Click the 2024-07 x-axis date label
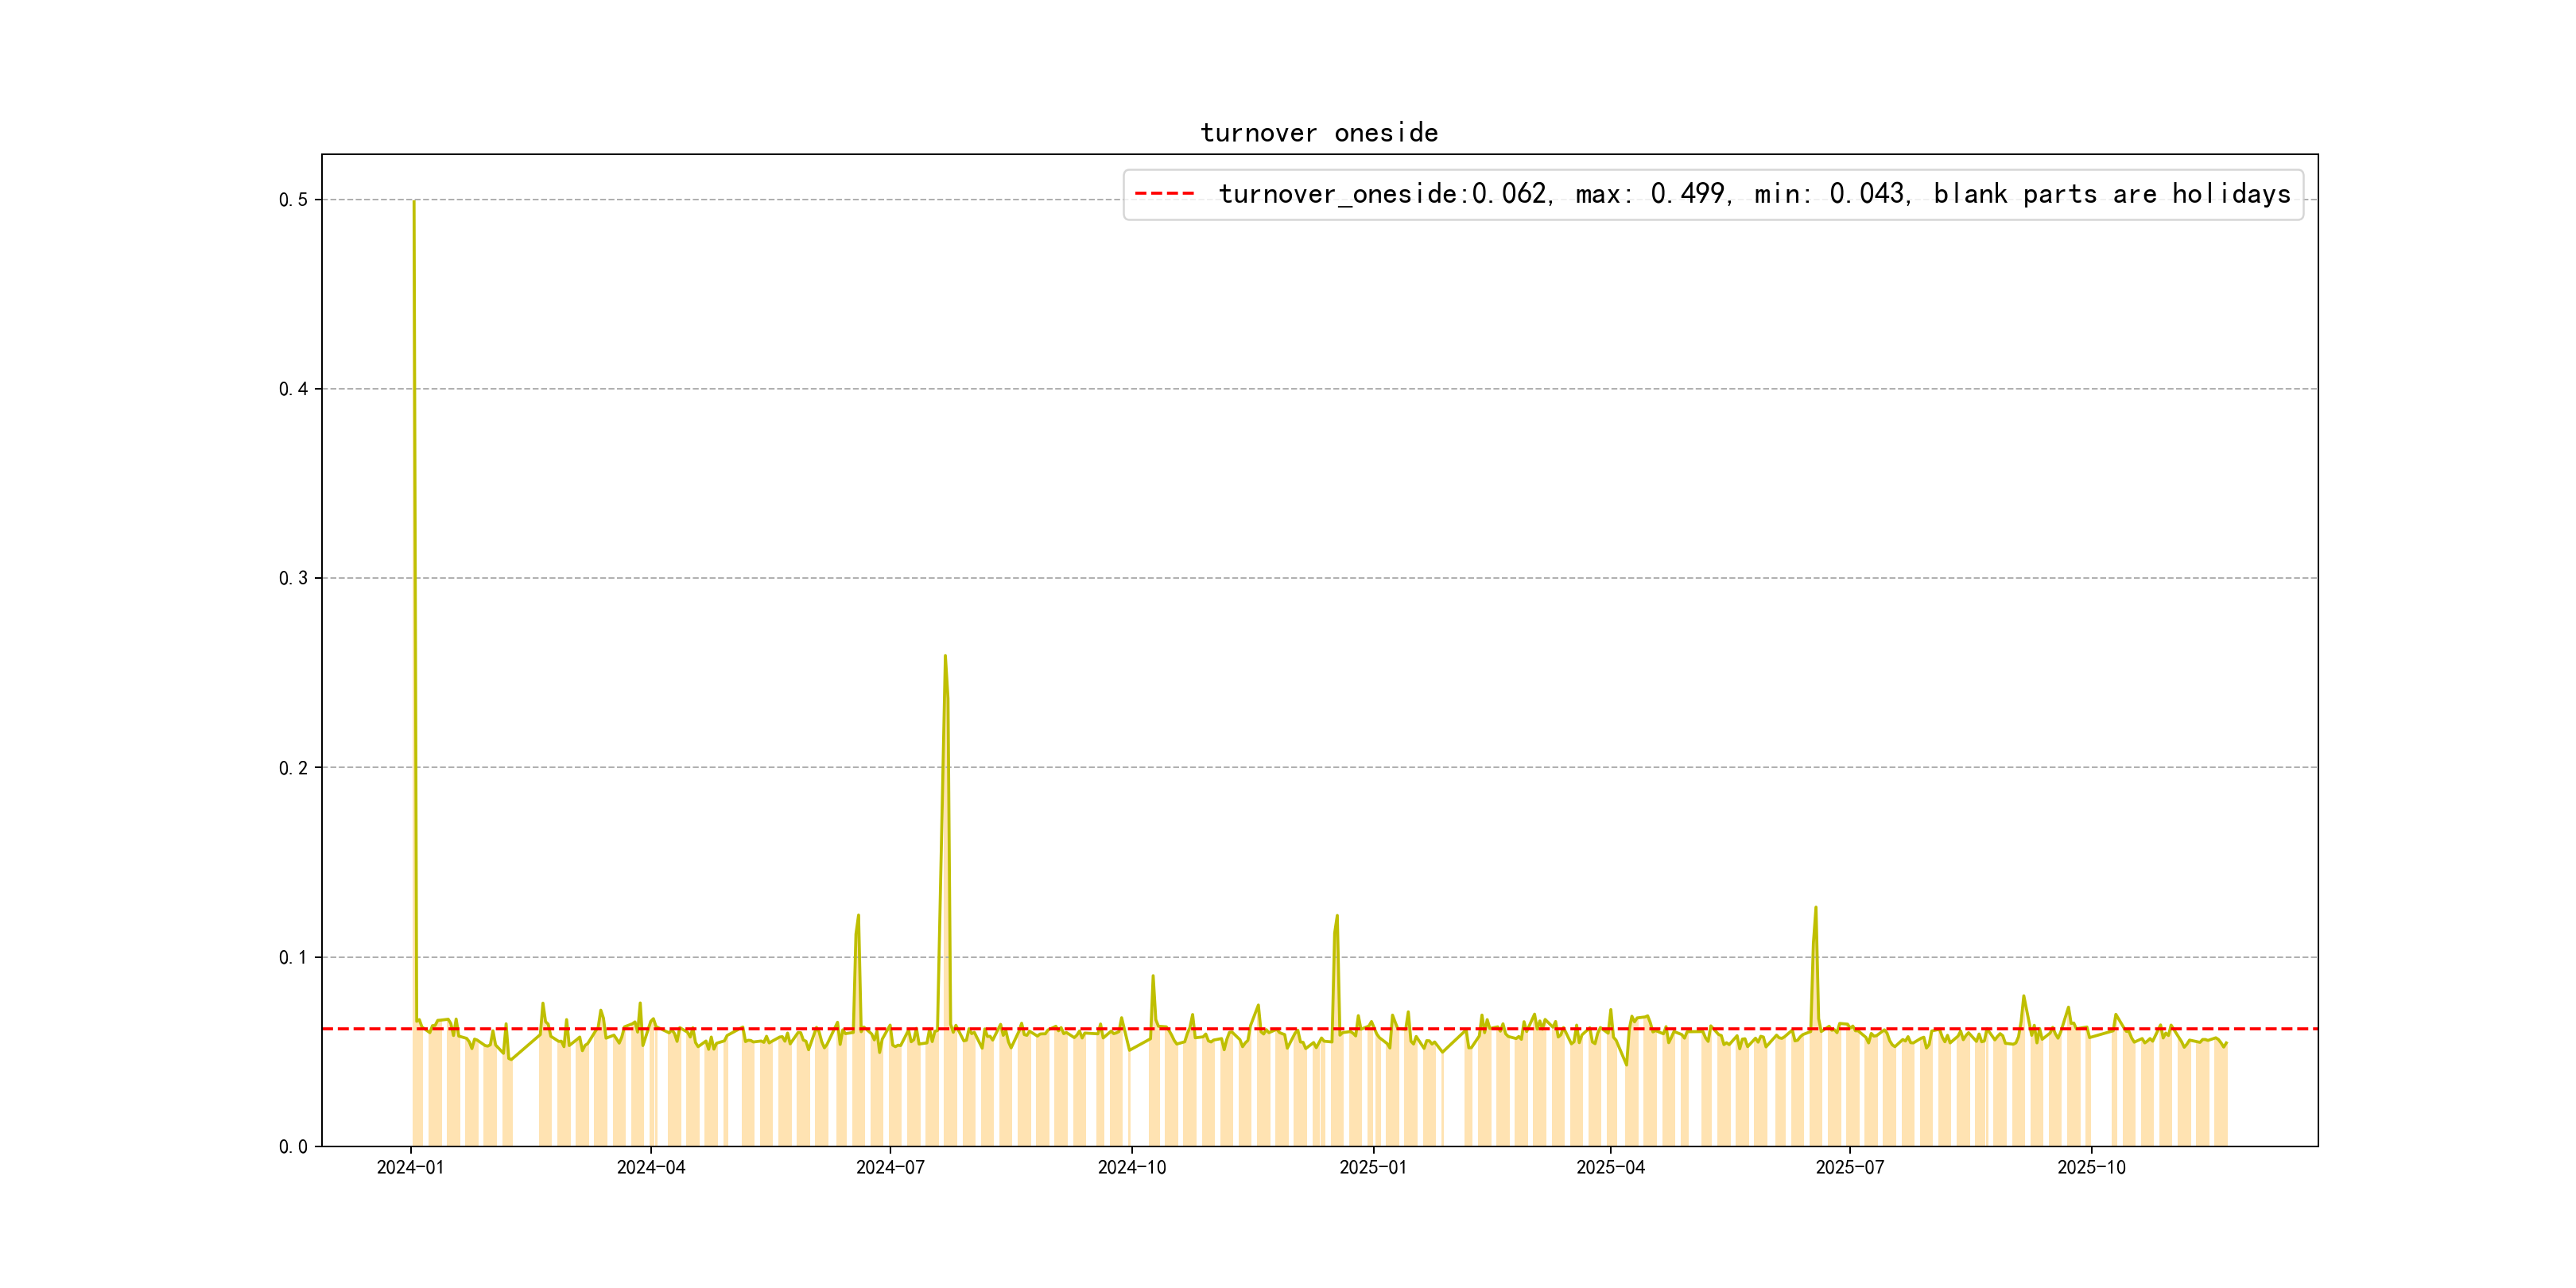2576x1288 pixels. pyautogui.click(x=890, y=1168)
